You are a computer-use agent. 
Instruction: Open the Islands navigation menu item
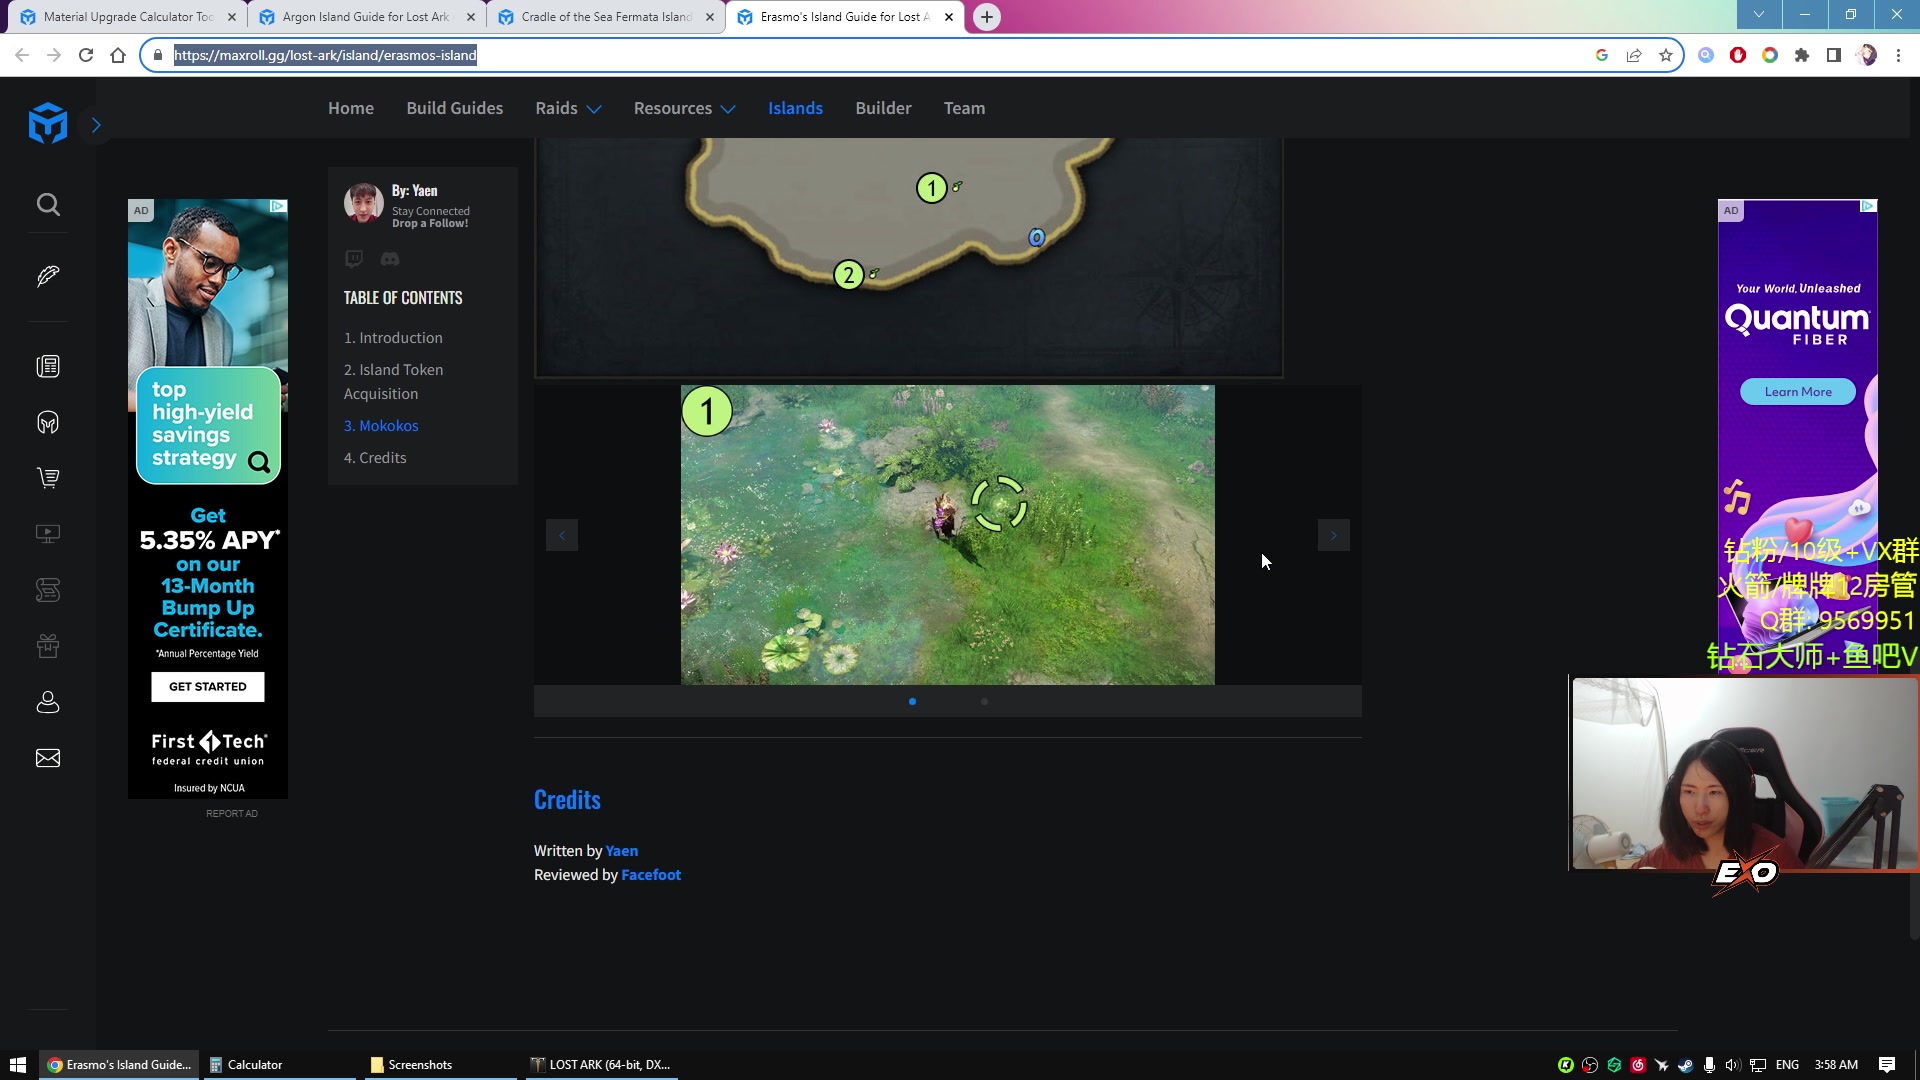pyautogui.click(x=795, y=108)
